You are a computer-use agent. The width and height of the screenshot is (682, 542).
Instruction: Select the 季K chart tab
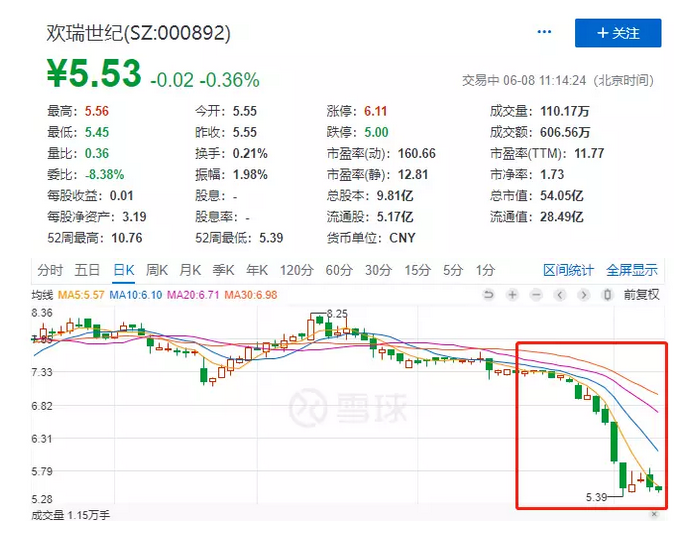[x=224, y=270]
